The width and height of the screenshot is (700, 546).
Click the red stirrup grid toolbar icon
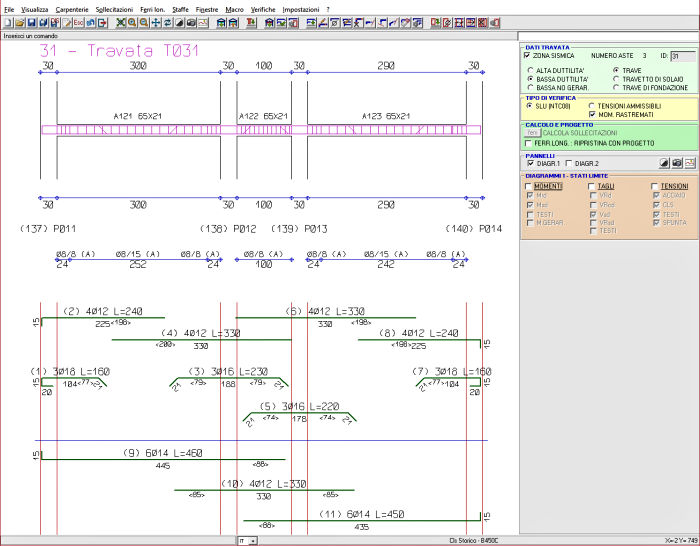459,23
